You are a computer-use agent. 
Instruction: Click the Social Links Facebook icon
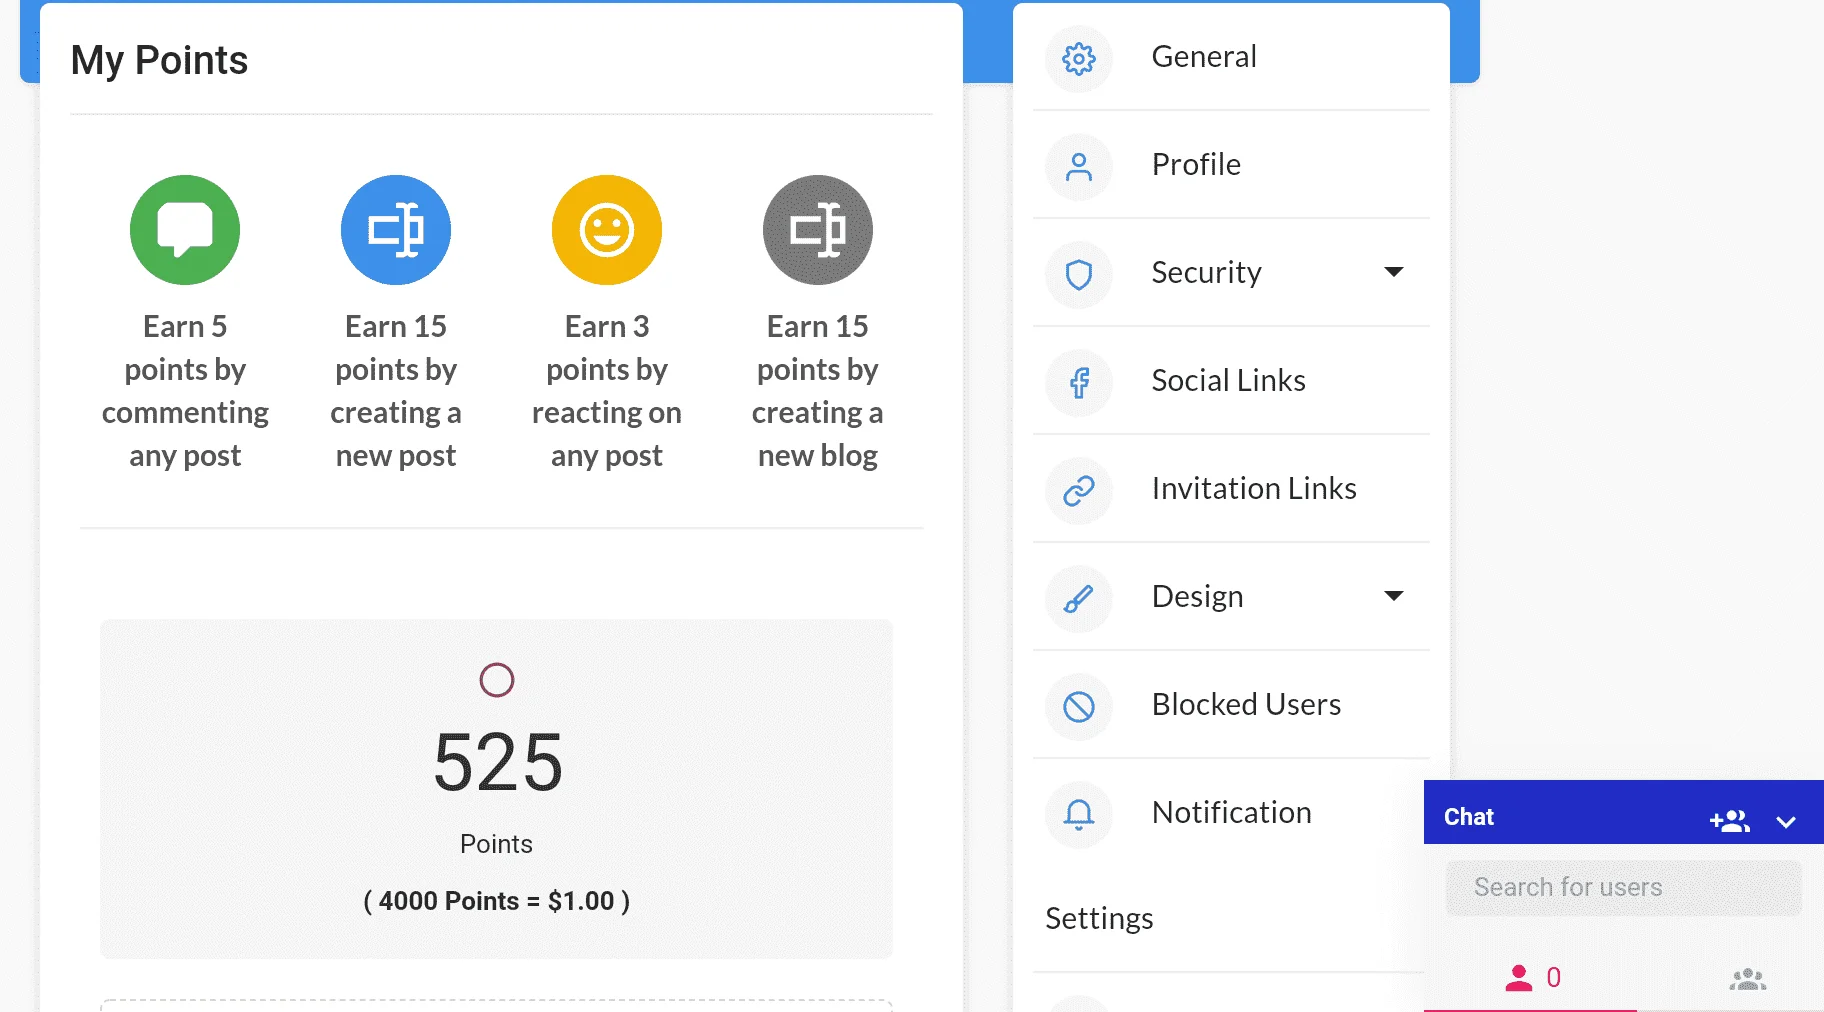(1079, 383)
